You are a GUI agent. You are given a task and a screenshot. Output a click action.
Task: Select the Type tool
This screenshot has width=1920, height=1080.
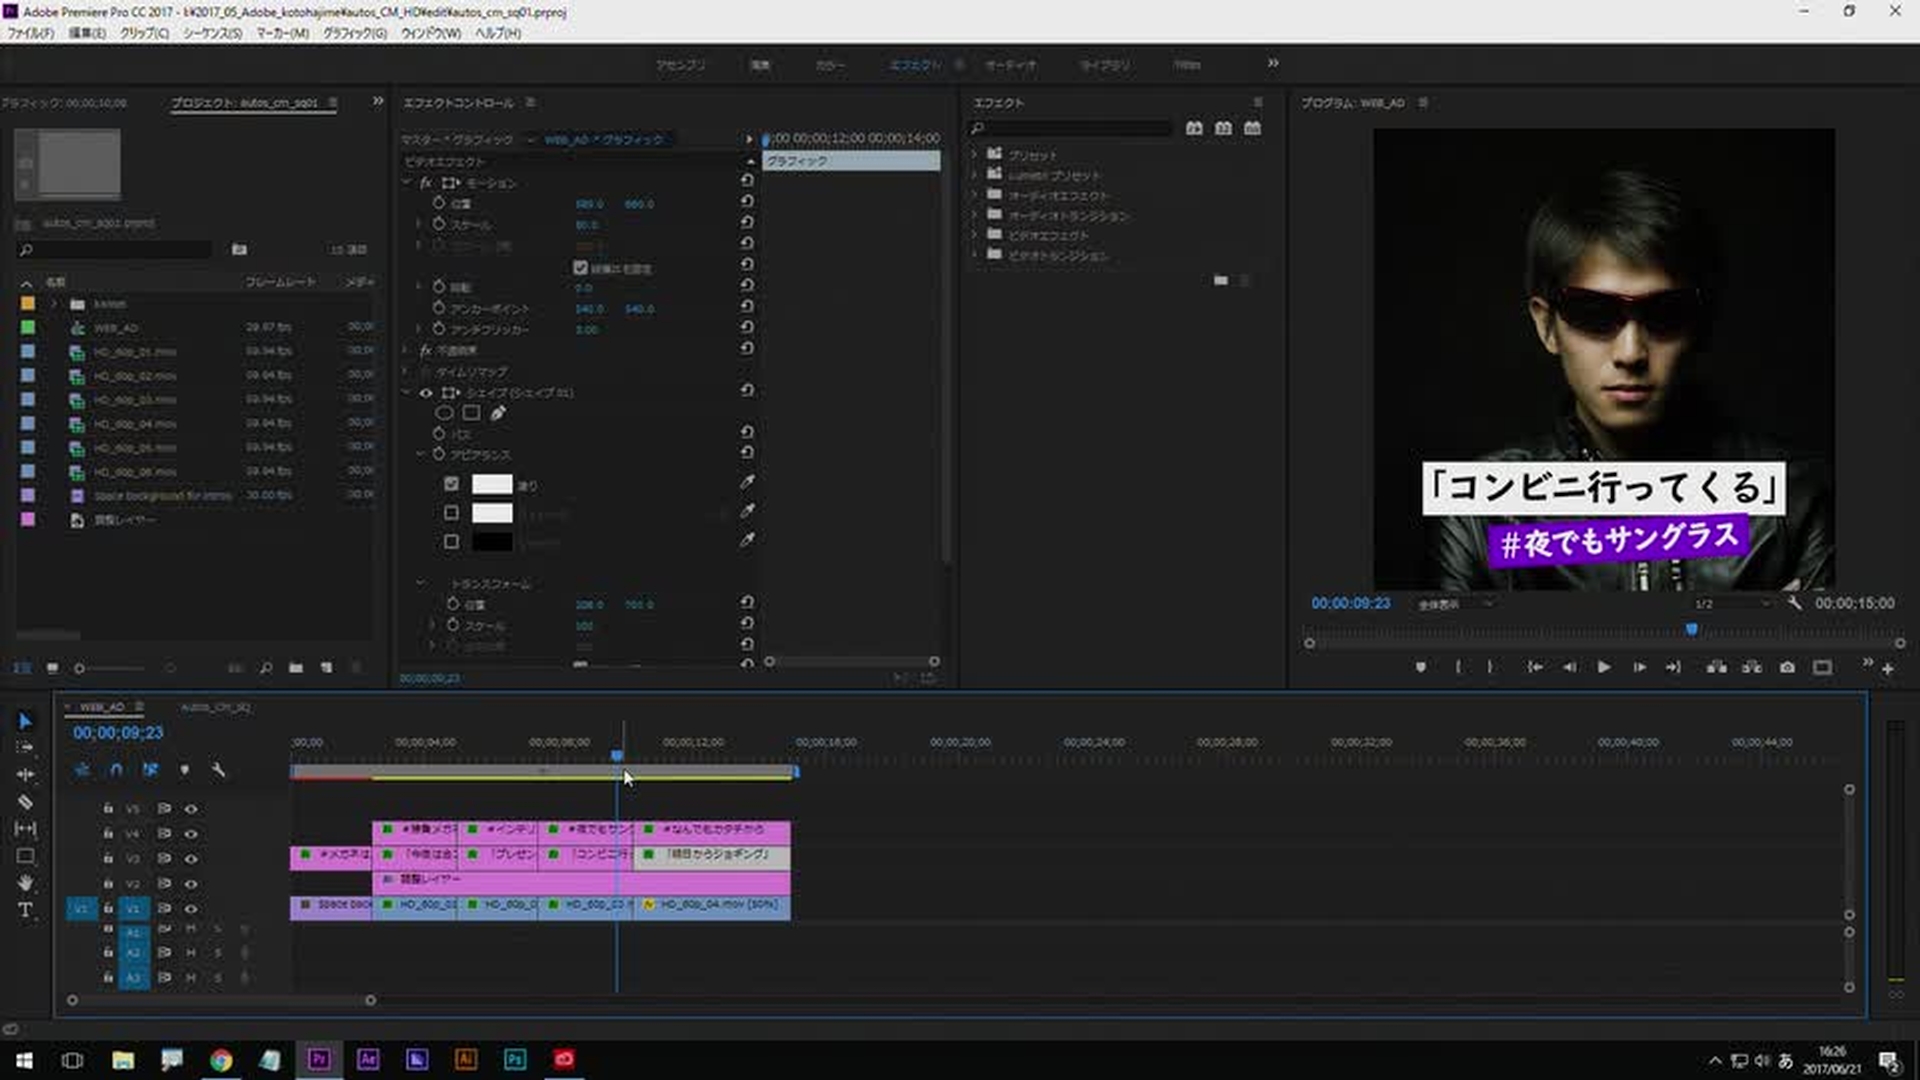[x=26, y=910]
